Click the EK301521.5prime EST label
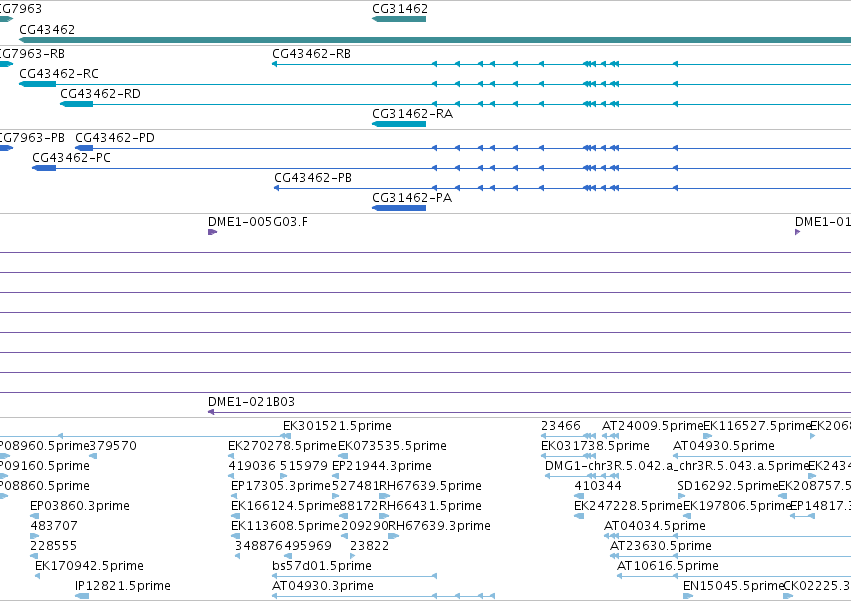 [337, 426]
